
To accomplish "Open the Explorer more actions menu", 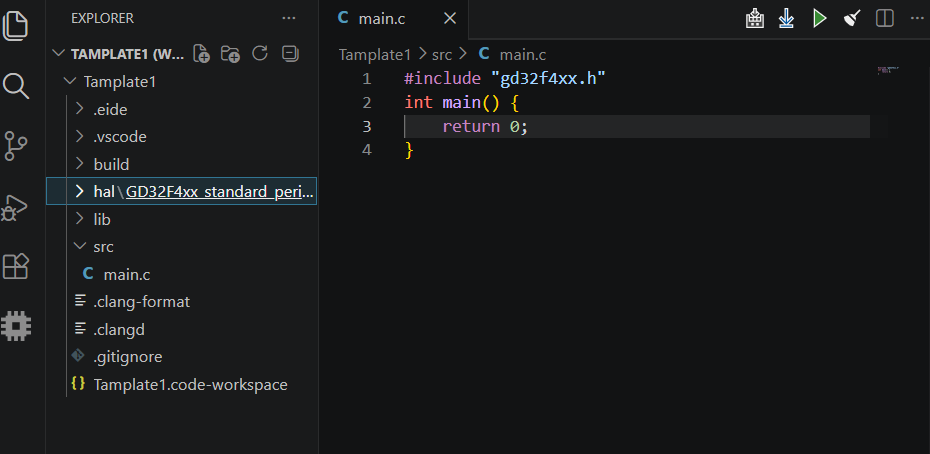I will (x=289, y=18).
